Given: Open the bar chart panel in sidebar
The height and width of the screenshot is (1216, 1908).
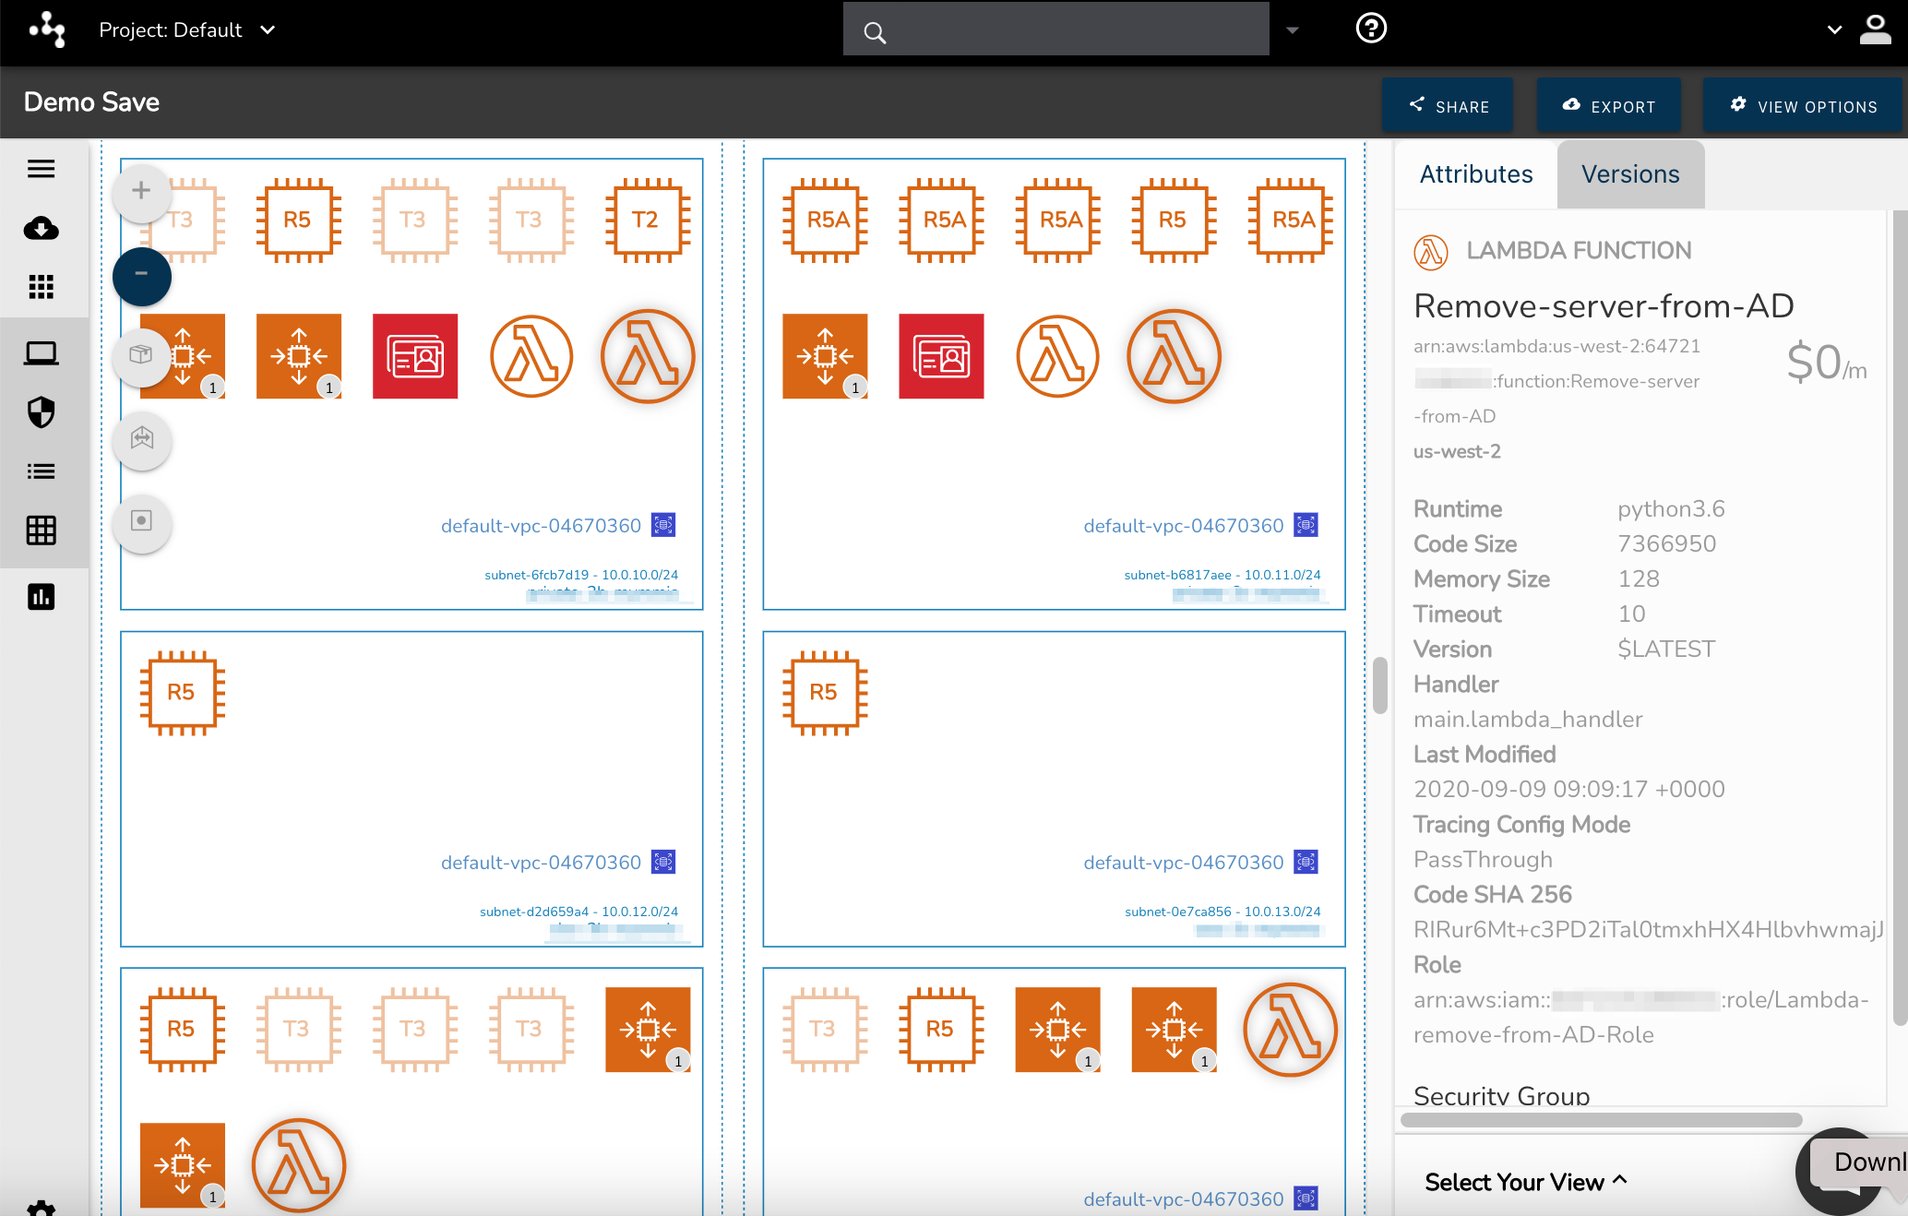Looking at the screenshot, I should (x=41, y=597).
